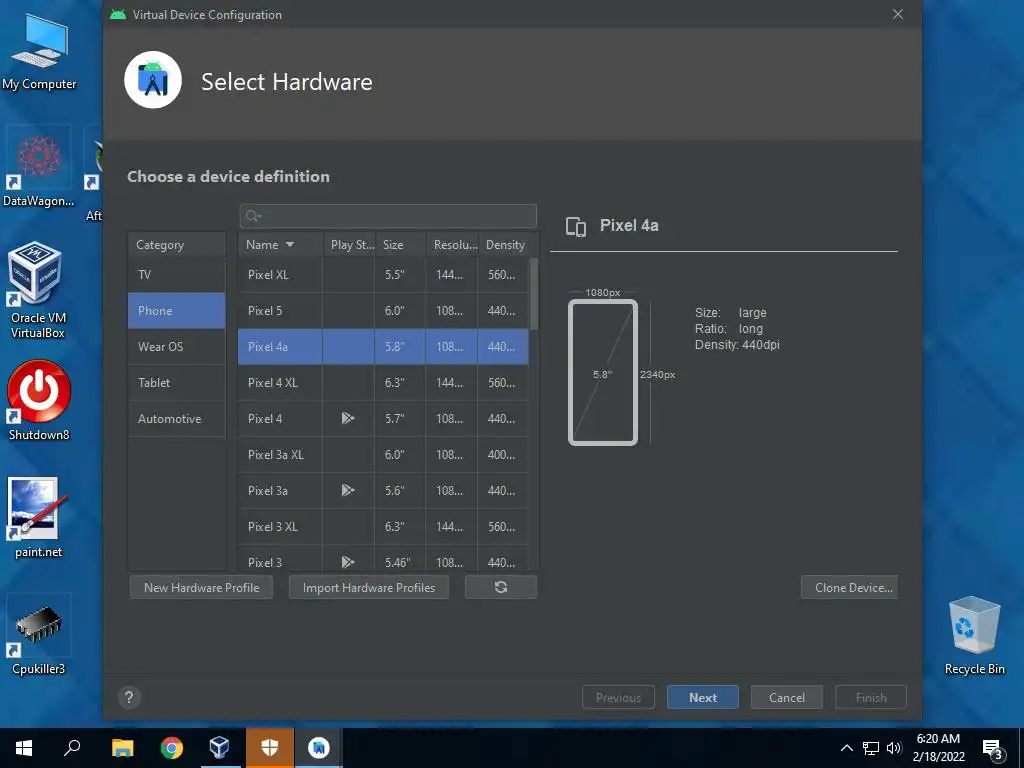Image resolution: width=1024 pixels, height=768 pixels.
Task: Sort devices by Name column
Action: [280, 245]
